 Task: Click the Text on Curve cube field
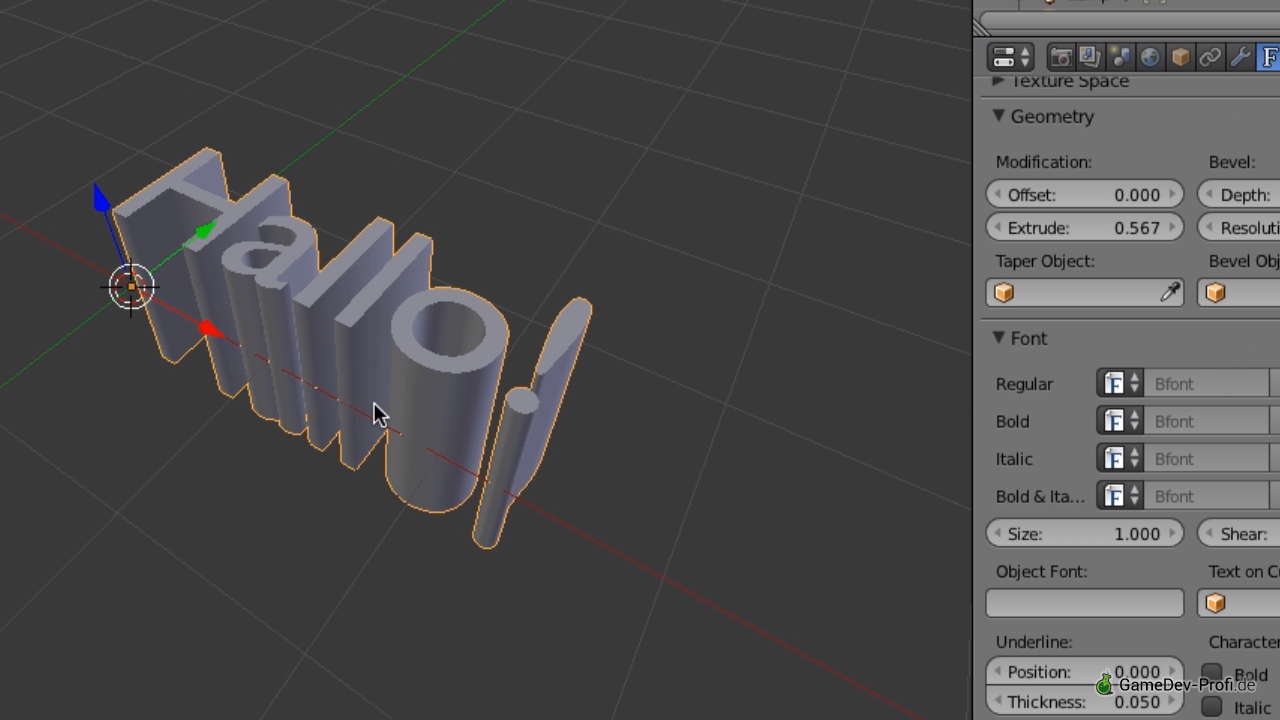click(1240, 603)
